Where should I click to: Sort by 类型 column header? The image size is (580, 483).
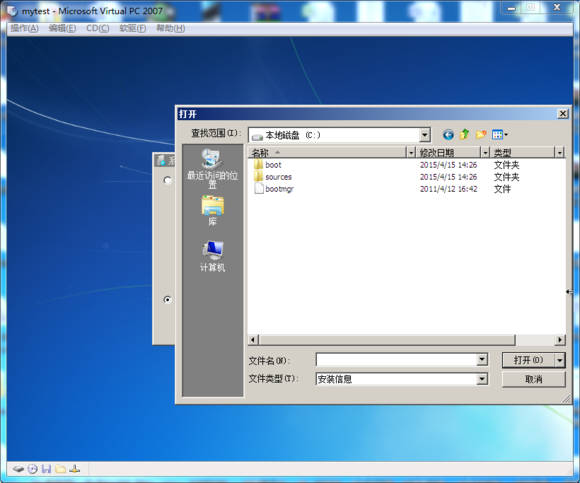[x=523, y=152]
